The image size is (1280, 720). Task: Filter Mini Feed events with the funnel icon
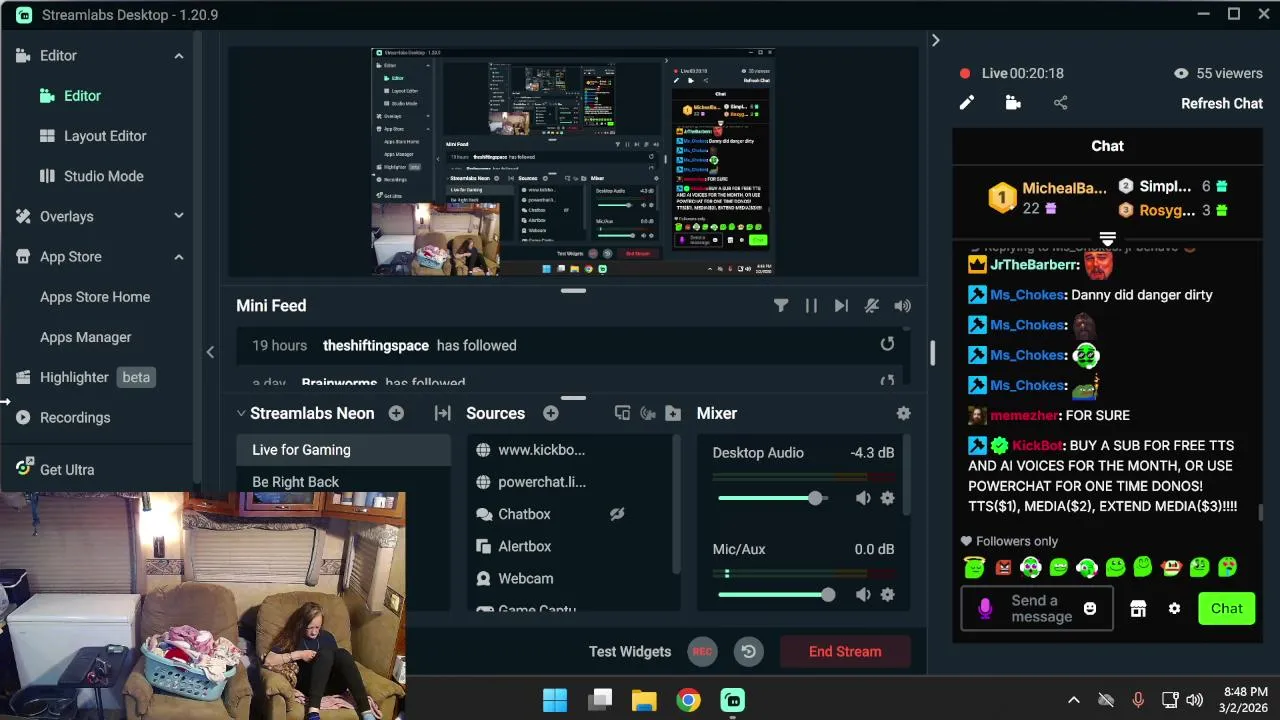[781, 306]
